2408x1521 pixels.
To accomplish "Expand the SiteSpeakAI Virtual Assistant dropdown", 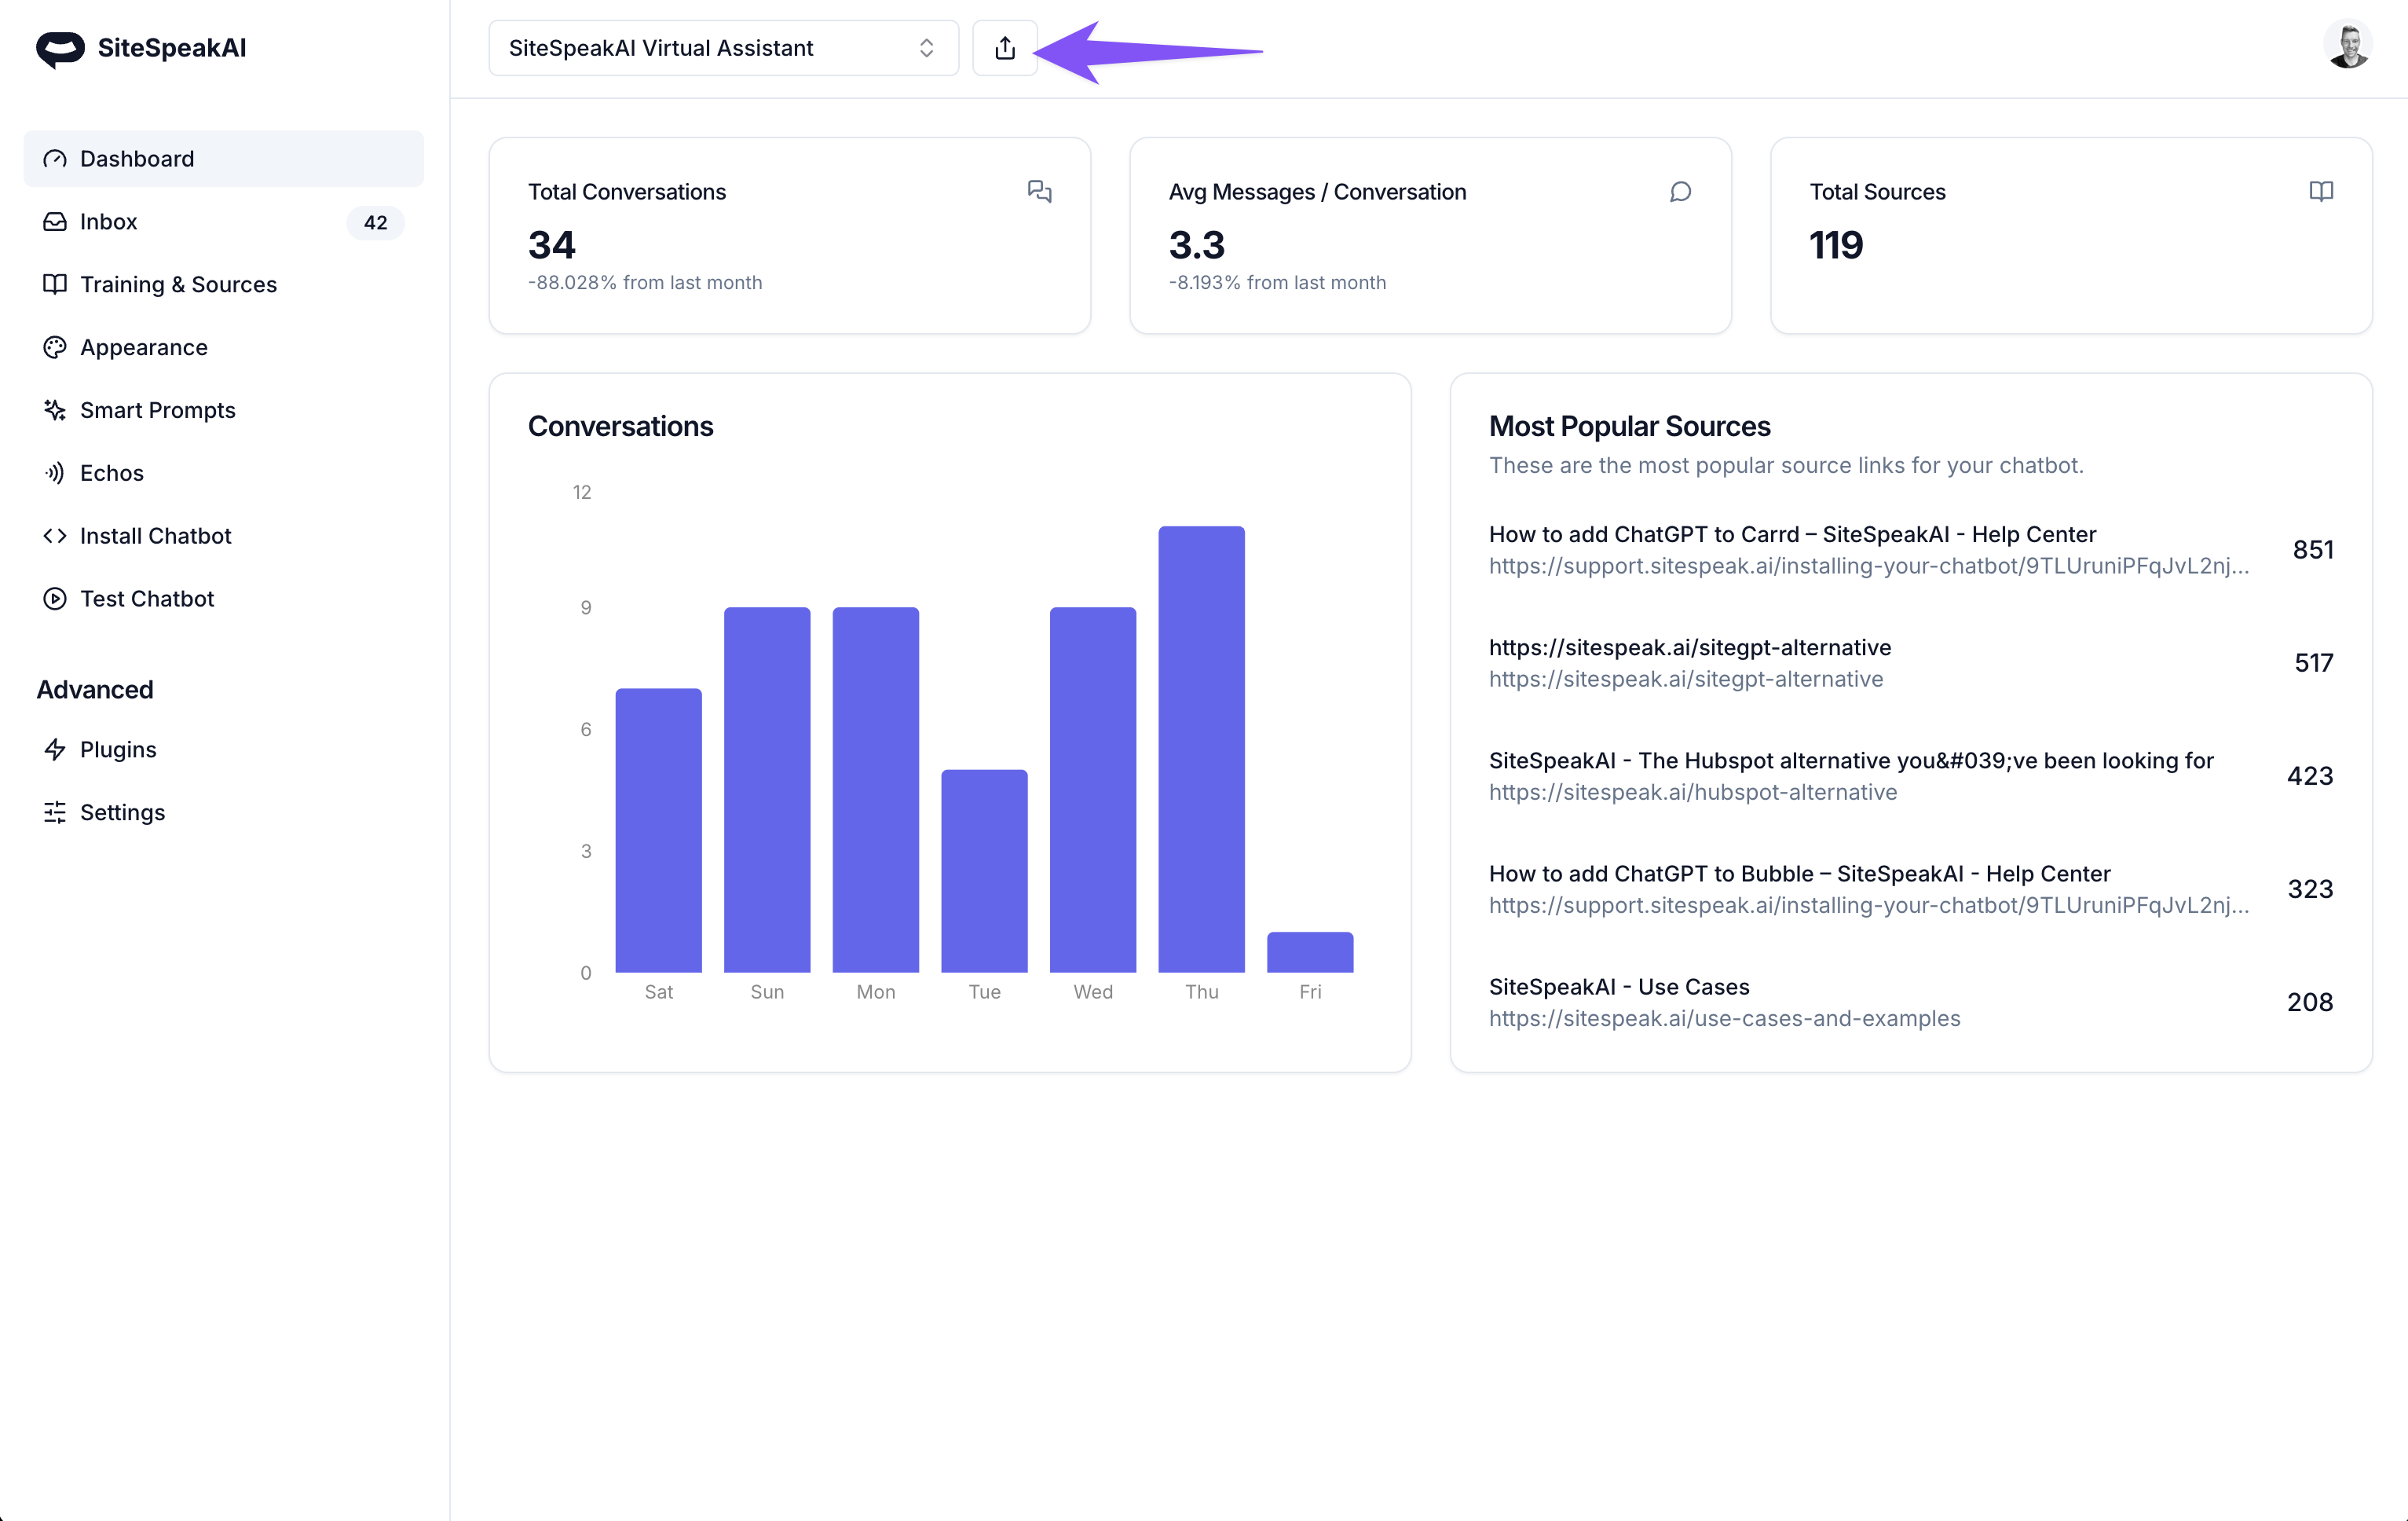I will pyautogui.click(x=722, y=48).
